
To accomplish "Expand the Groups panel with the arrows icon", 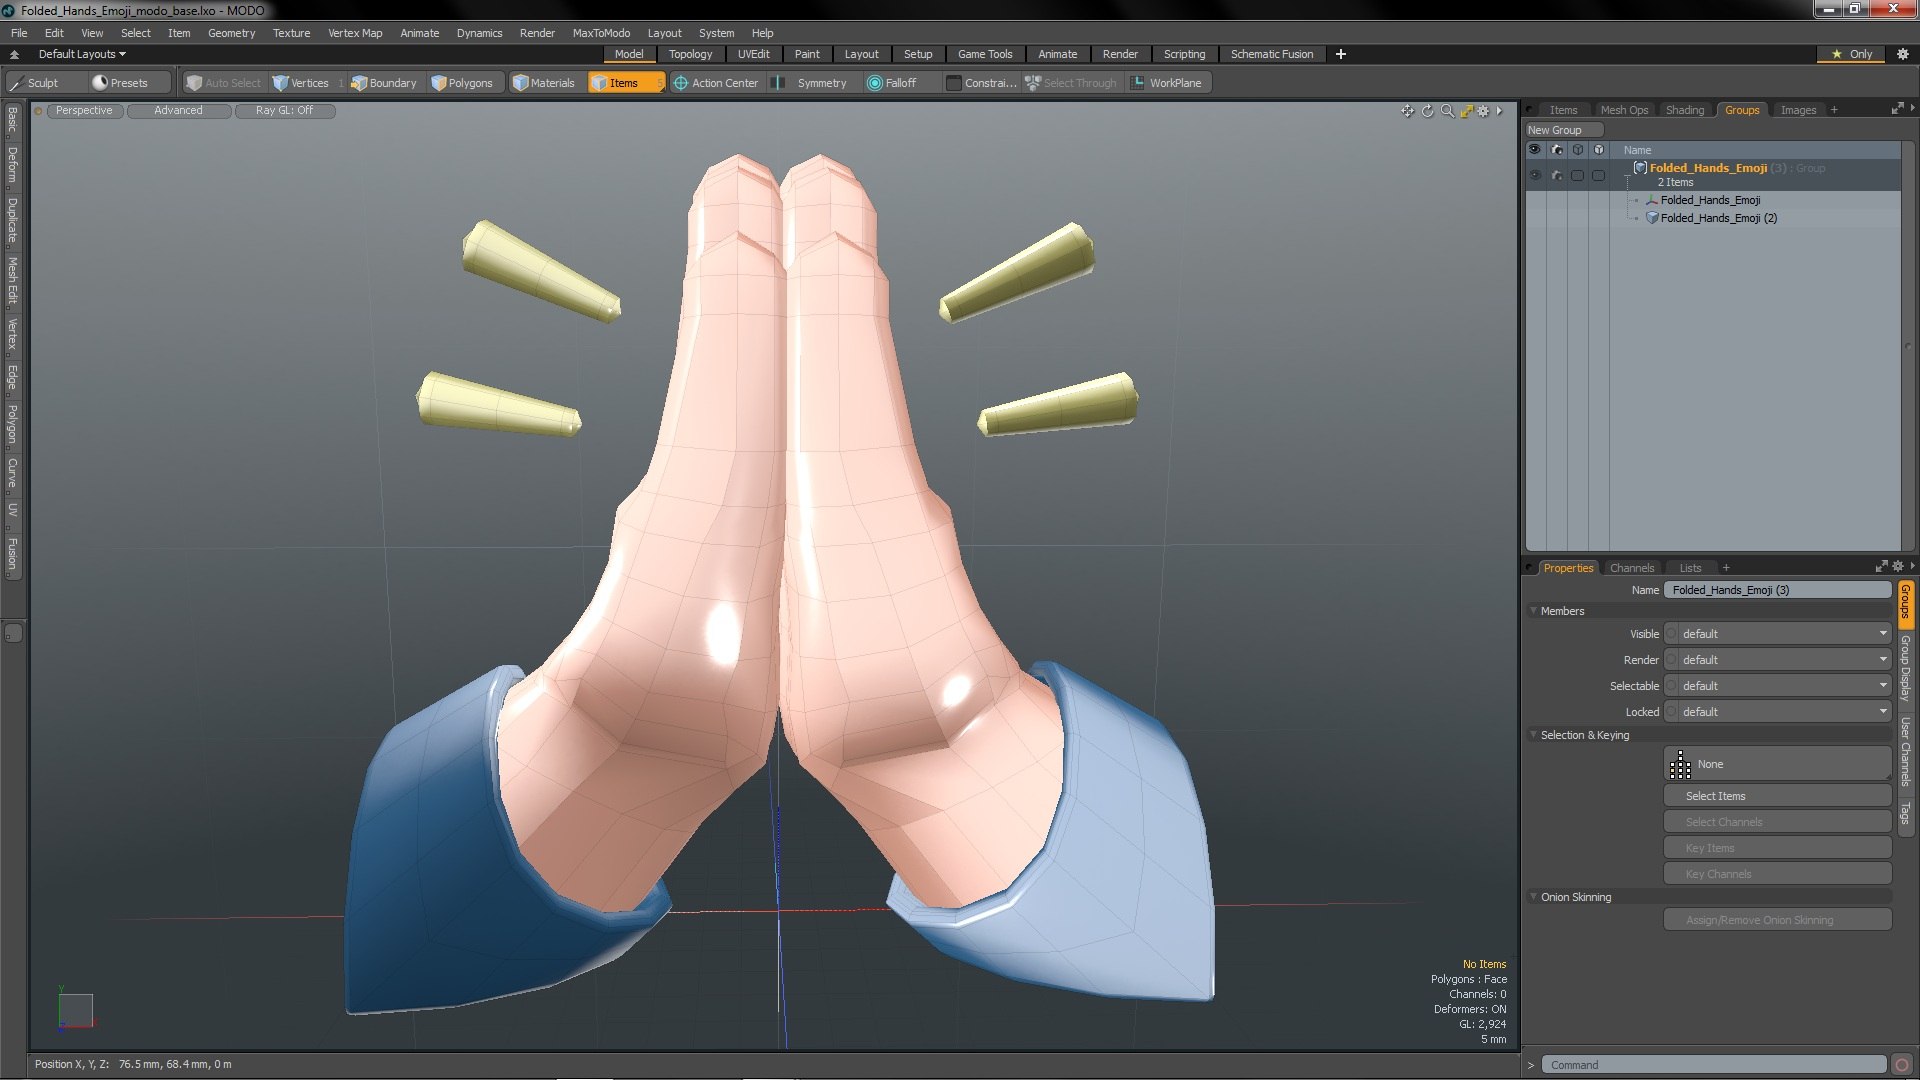I will 1897,108.
